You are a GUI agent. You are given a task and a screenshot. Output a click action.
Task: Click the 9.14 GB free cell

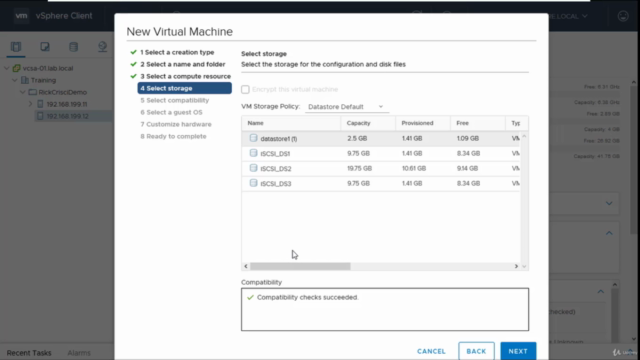click(467, 168)
